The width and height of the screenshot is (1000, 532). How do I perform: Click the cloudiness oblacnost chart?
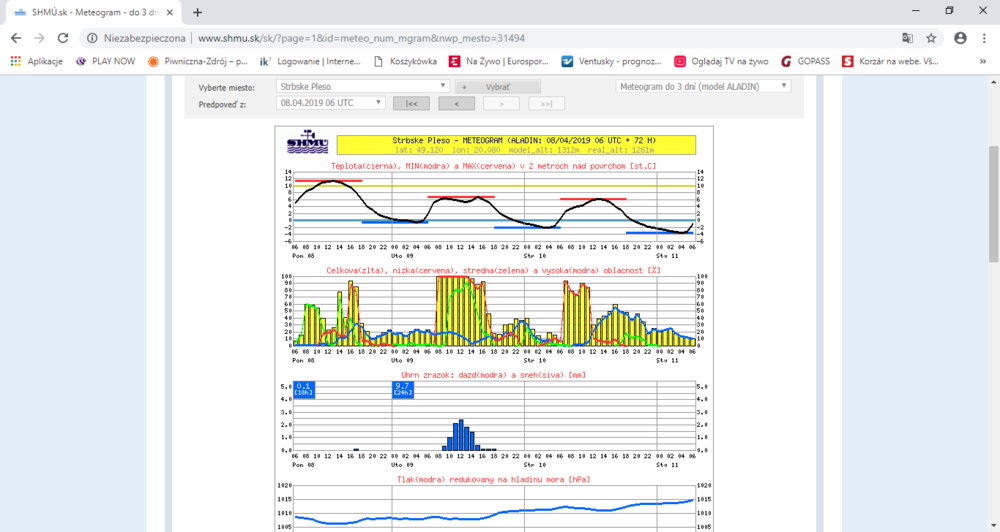(494, 311)
